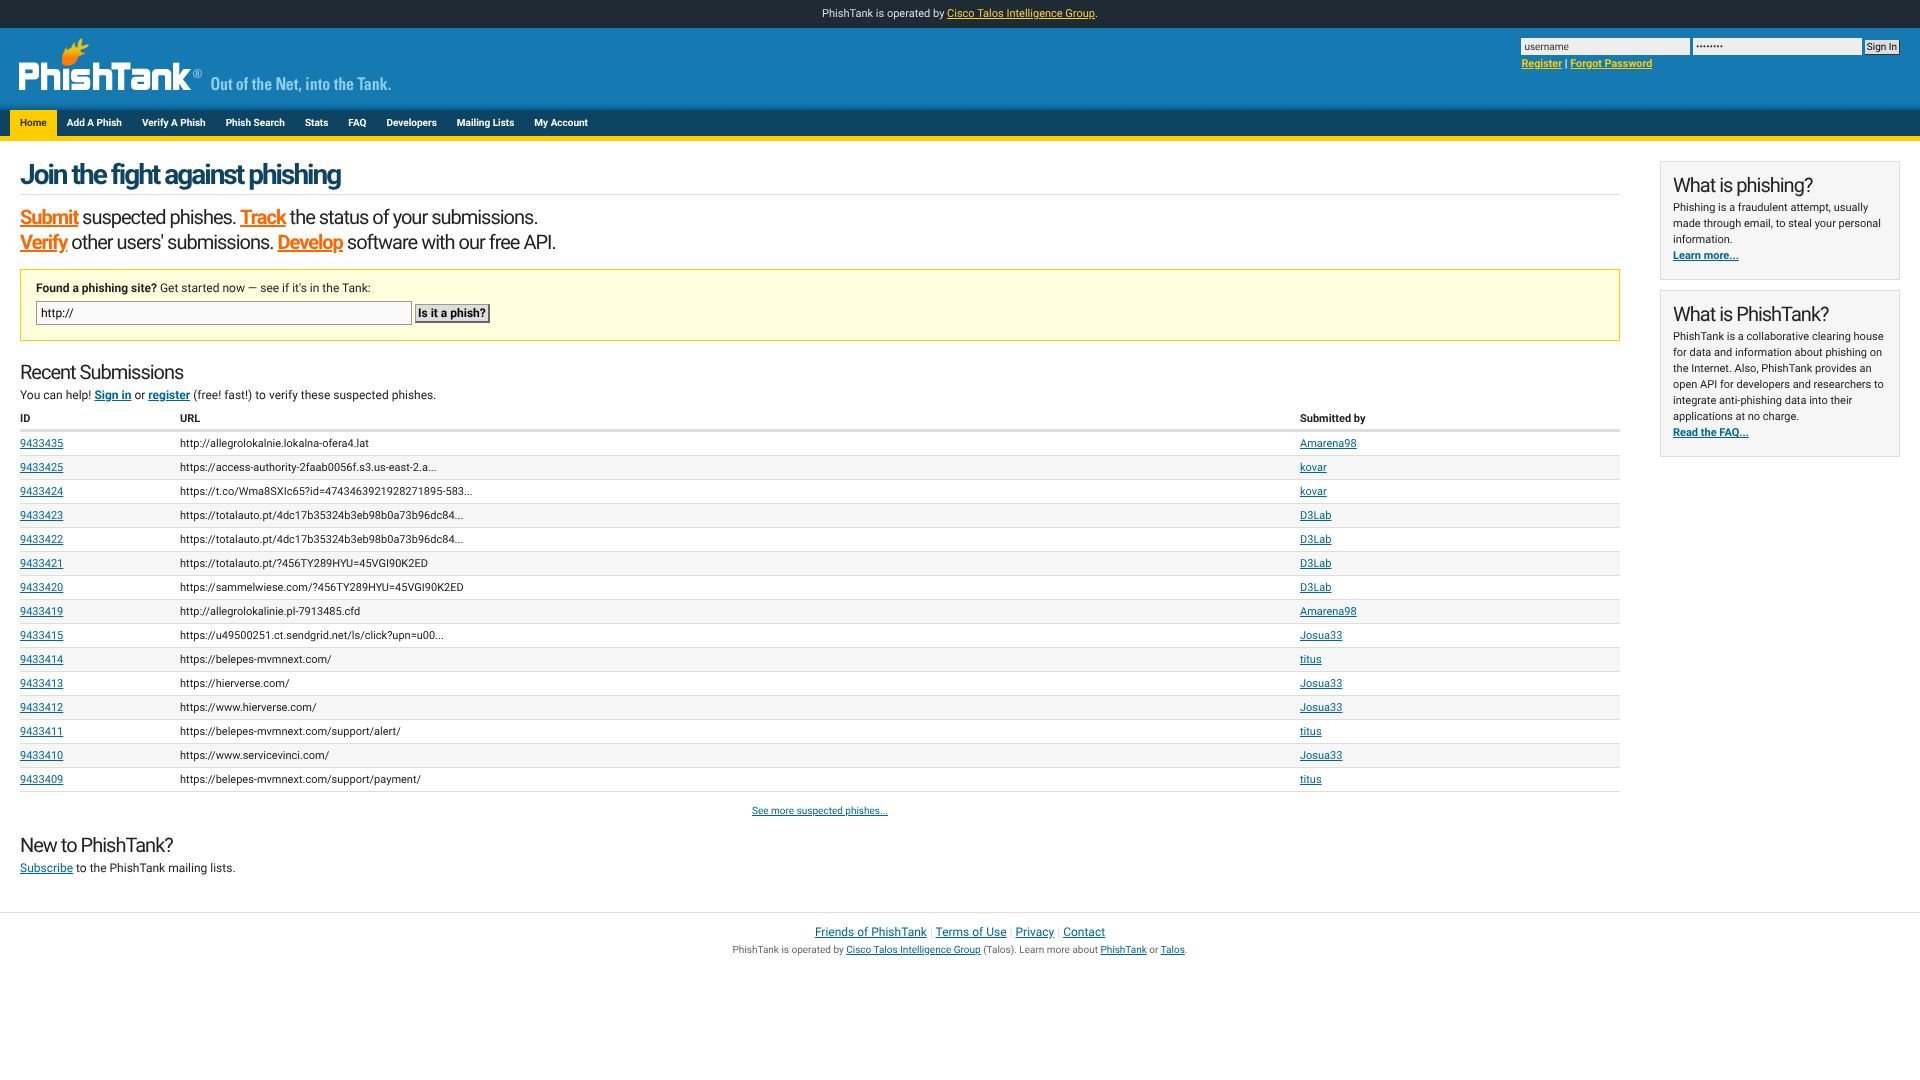Screen dimensions: 1920x1080
Task: Click See more suspected phishes link
Action: point(819,811)
